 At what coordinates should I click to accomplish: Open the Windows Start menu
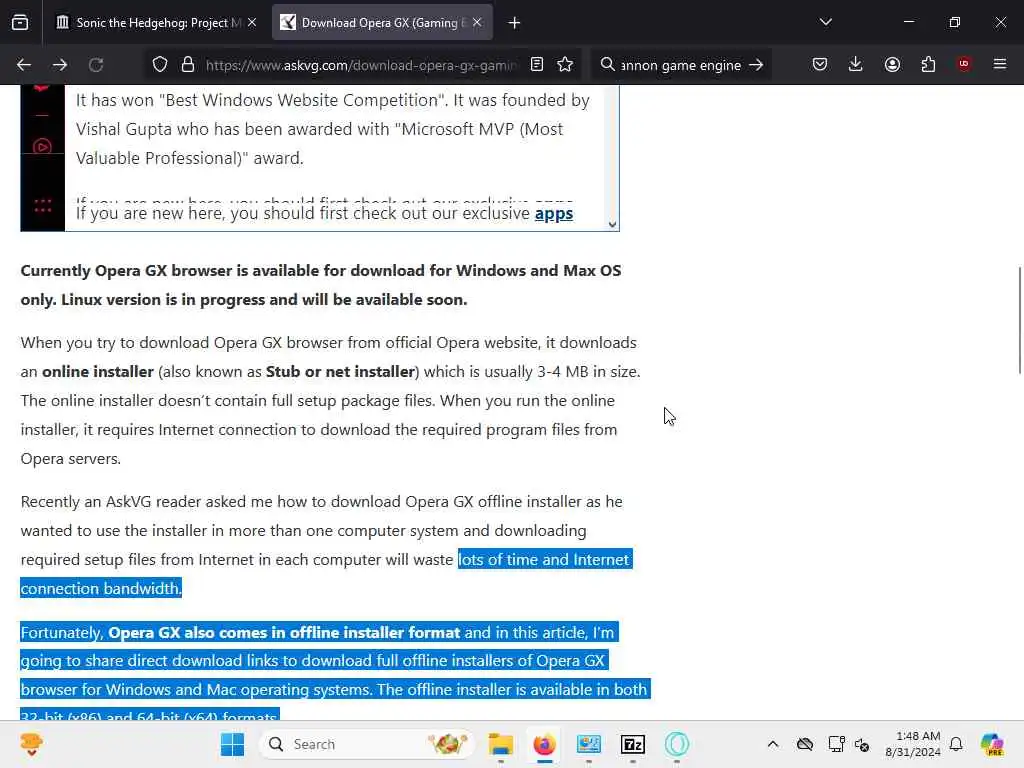click(x=232, y=744)
